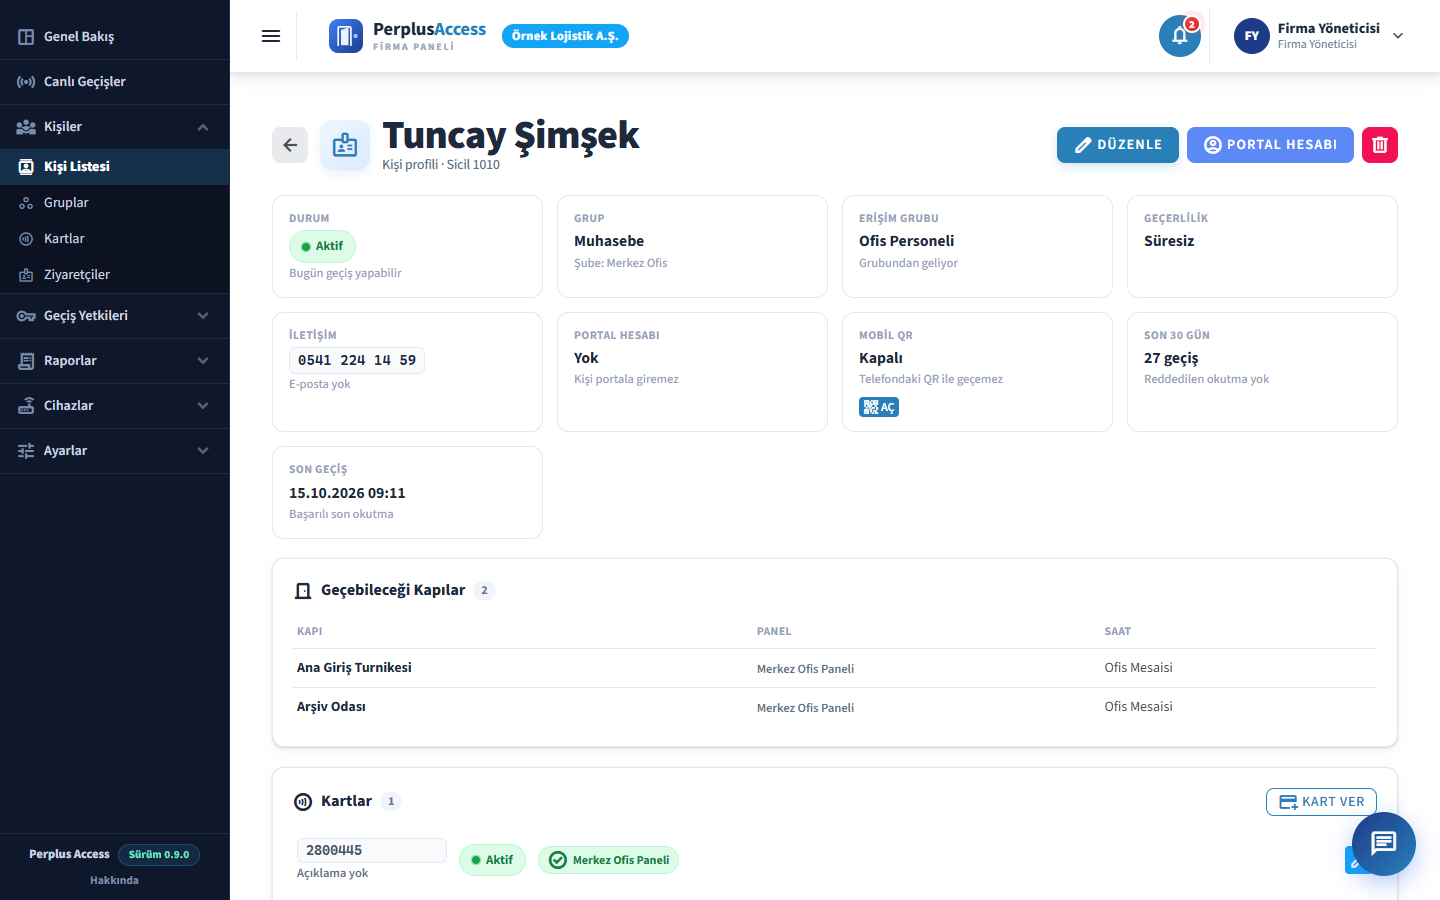Click last pass time 15.10.2026 09:11

(x=347, y=493)
